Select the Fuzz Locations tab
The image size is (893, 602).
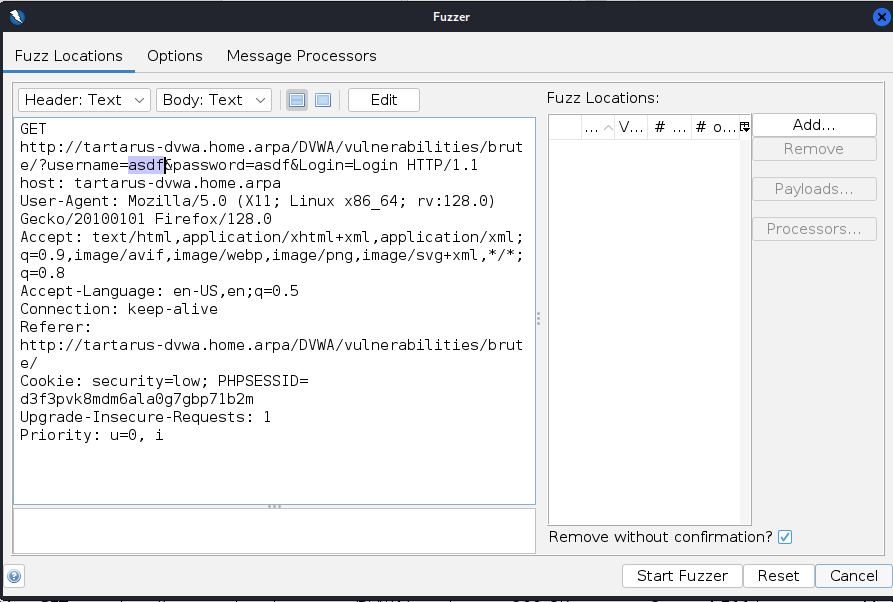click(69, 56)
